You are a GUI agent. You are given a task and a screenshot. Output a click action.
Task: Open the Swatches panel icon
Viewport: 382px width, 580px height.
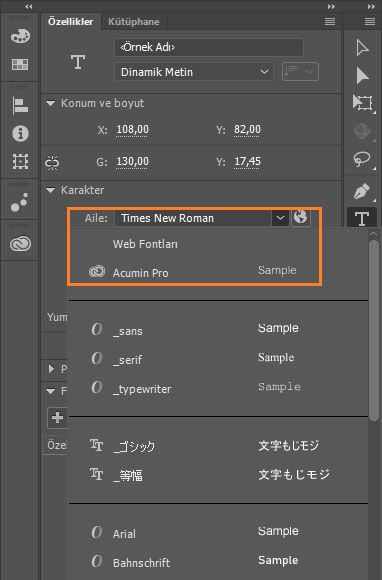[20, 64]
